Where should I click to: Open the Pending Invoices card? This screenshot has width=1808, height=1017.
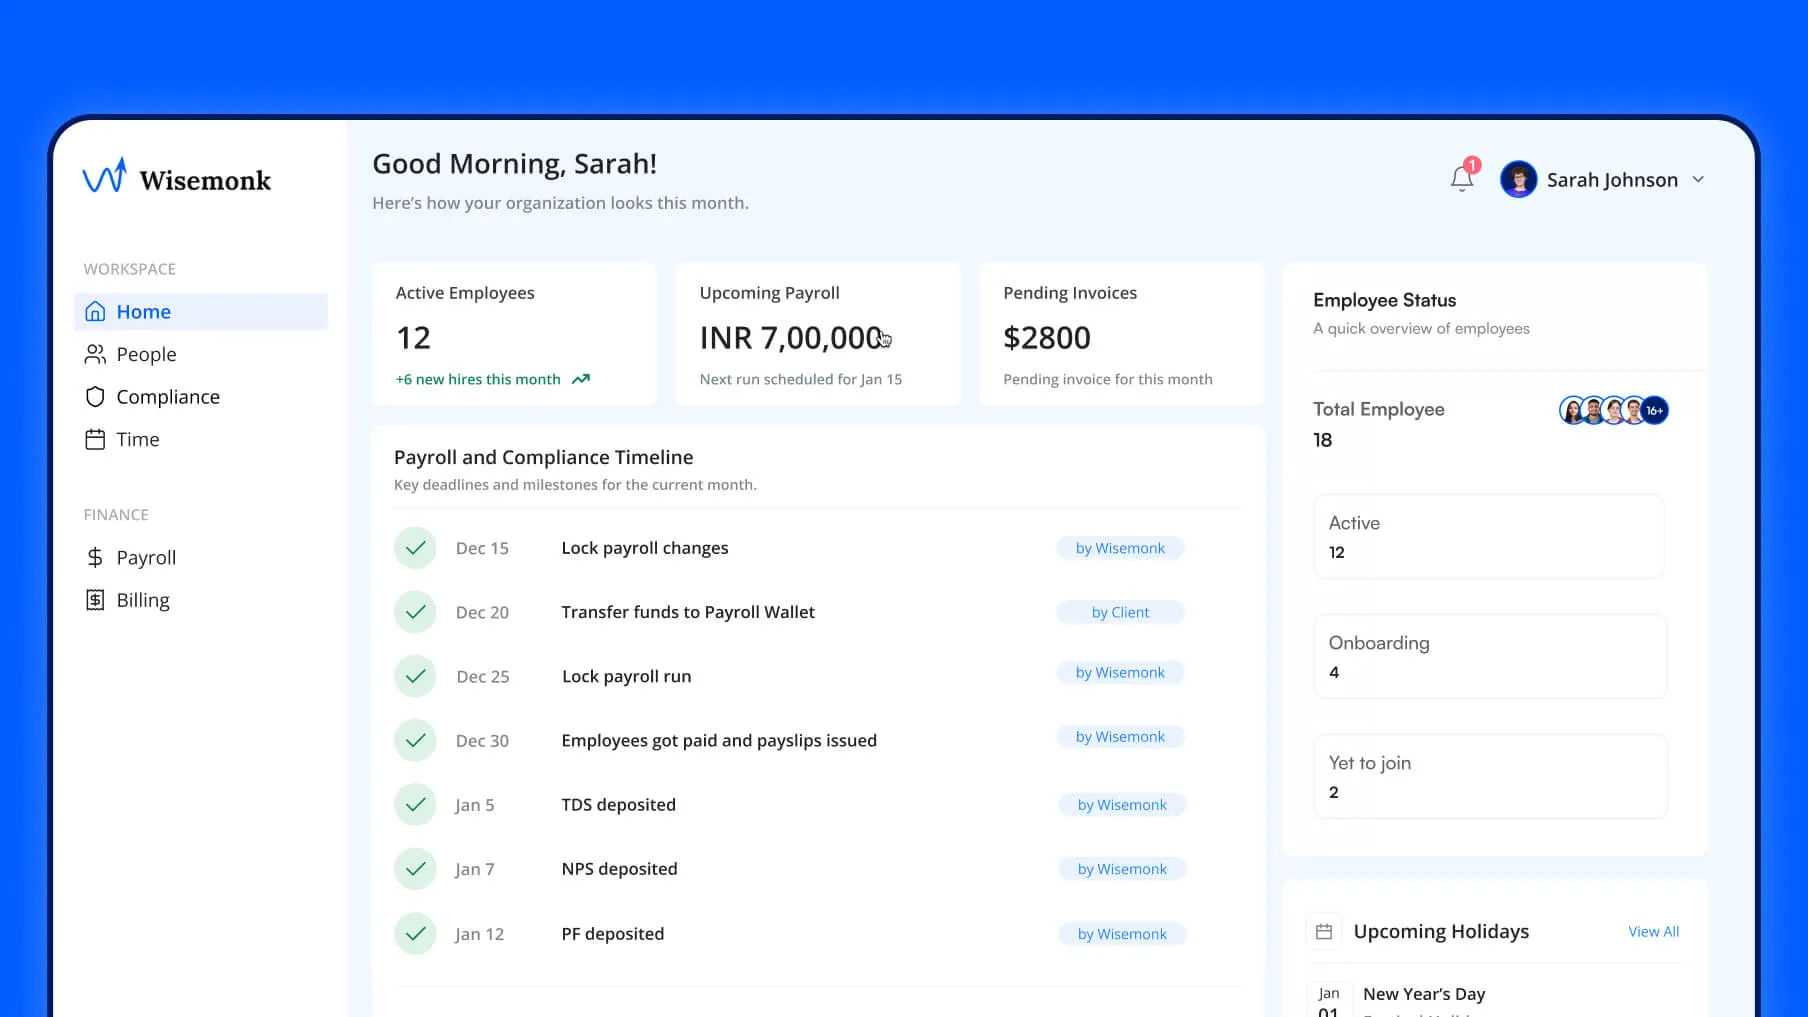pos(1122,333)
